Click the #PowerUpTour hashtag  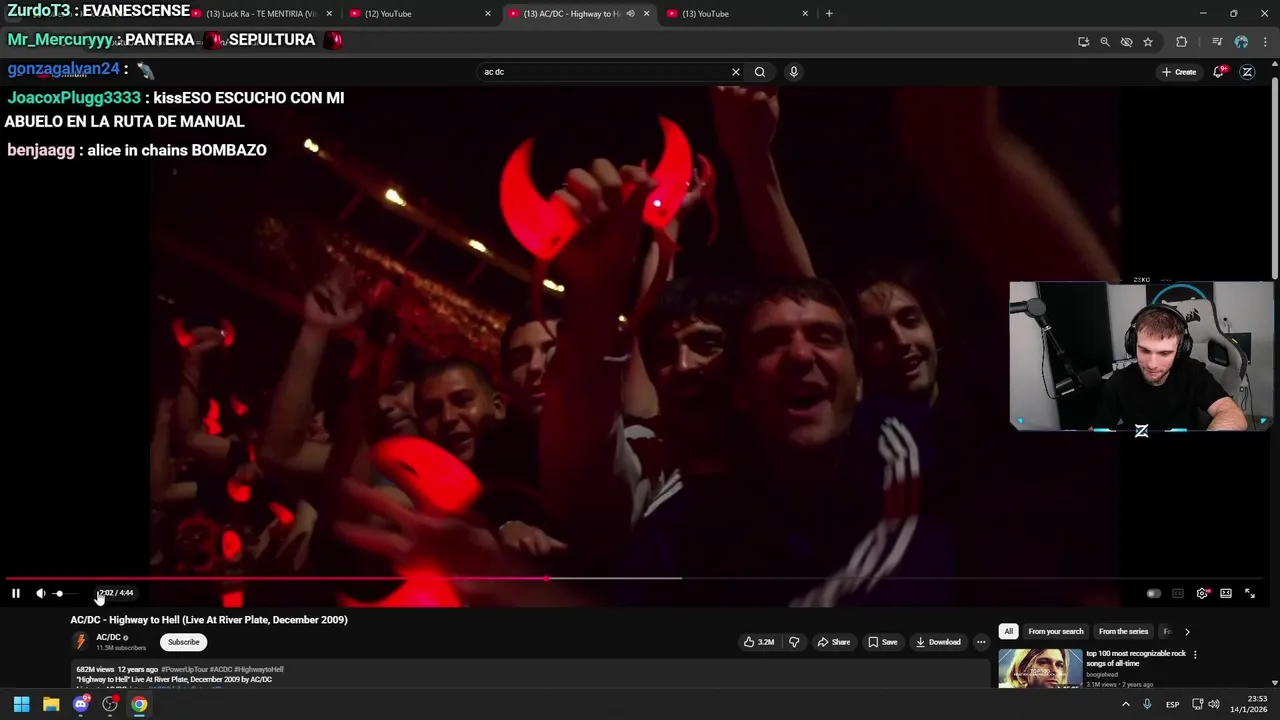pyautogui.click(x=184, y=670)
